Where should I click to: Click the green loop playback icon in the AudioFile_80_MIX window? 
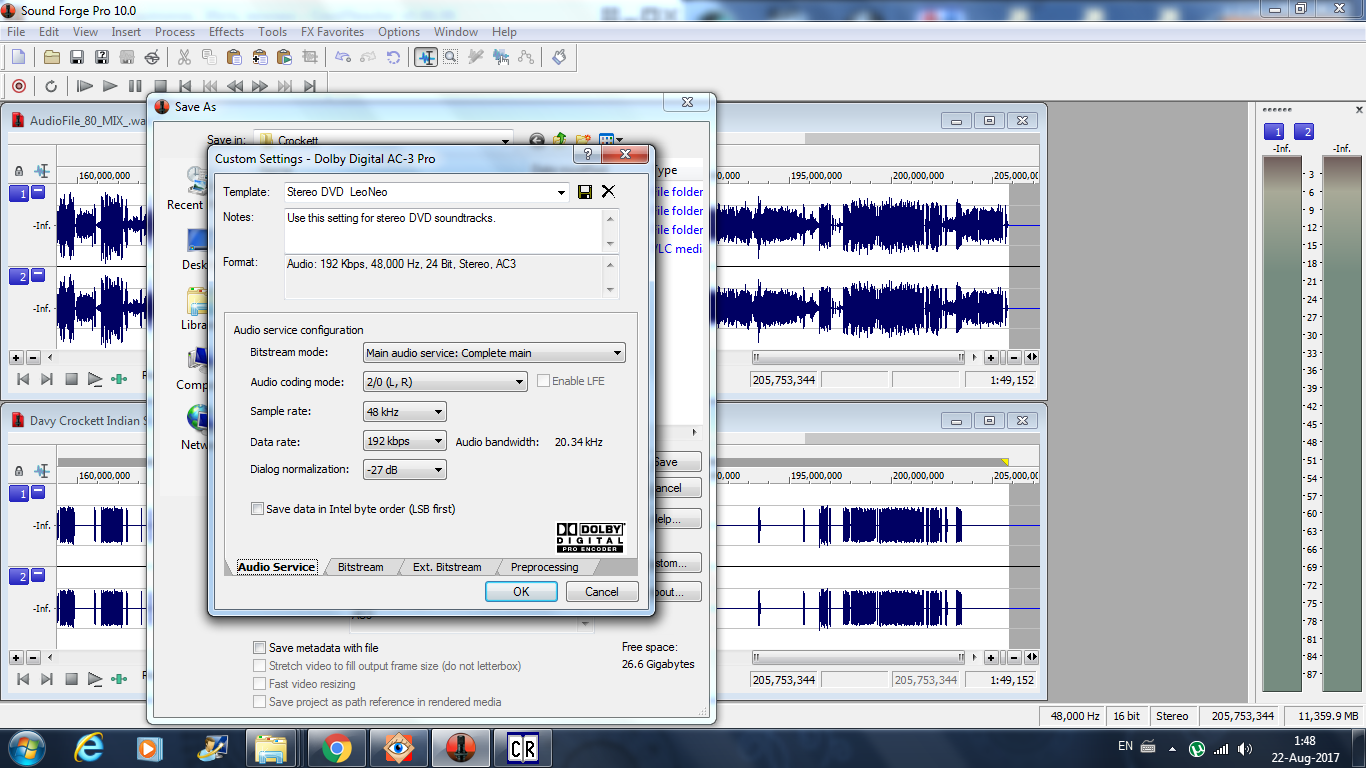[120, 379]
